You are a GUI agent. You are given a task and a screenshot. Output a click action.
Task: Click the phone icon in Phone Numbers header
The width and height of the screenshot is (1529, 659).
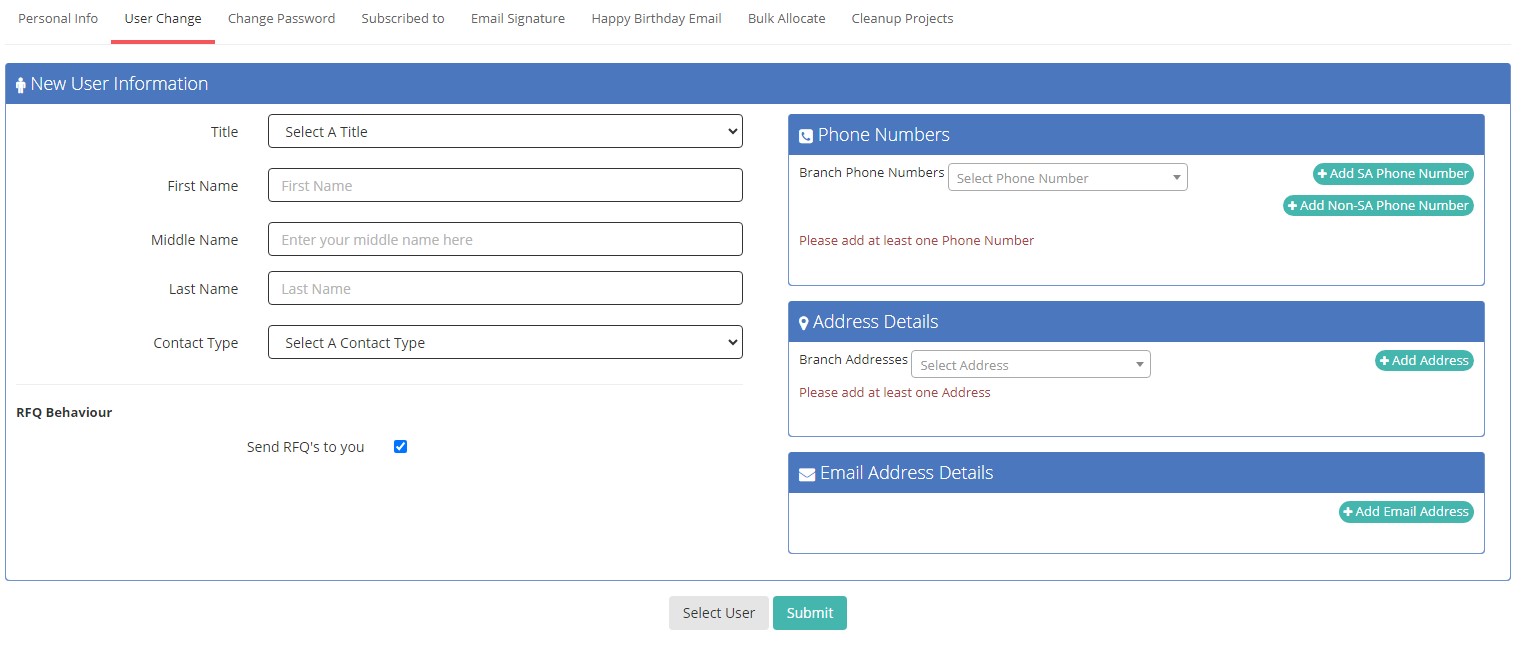[806, 136]
